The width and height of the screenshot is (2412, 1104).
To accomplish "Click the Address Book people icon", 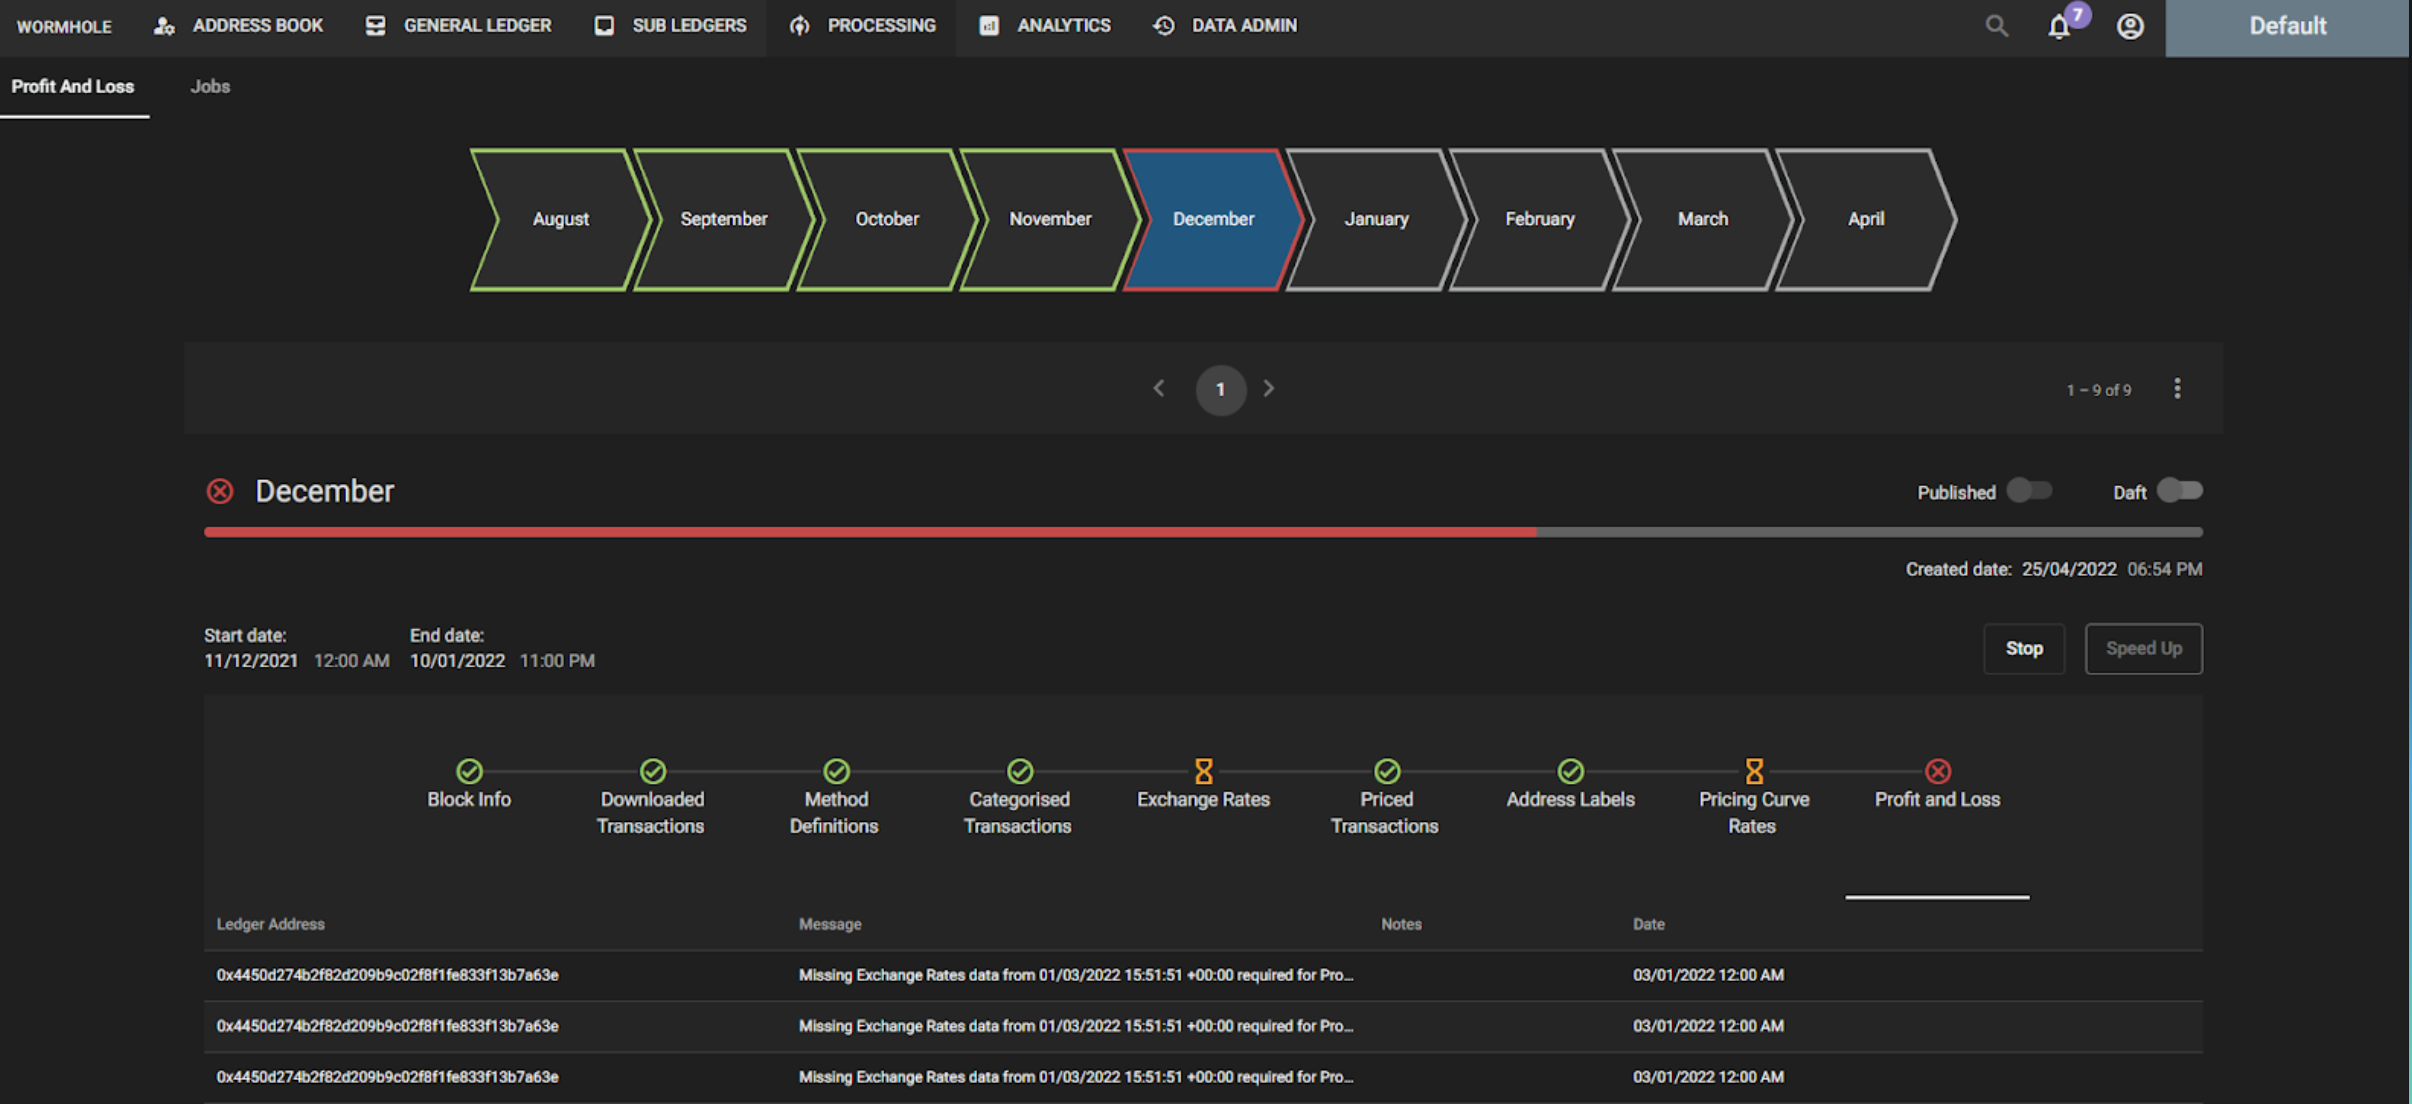I will (x=164, y=26).
